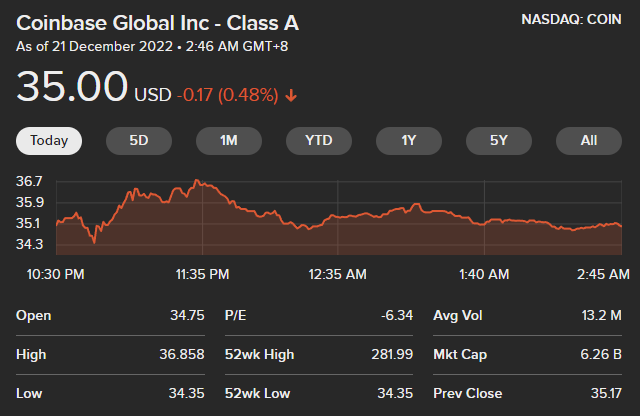Open the 5Y price history

point(499,141)
